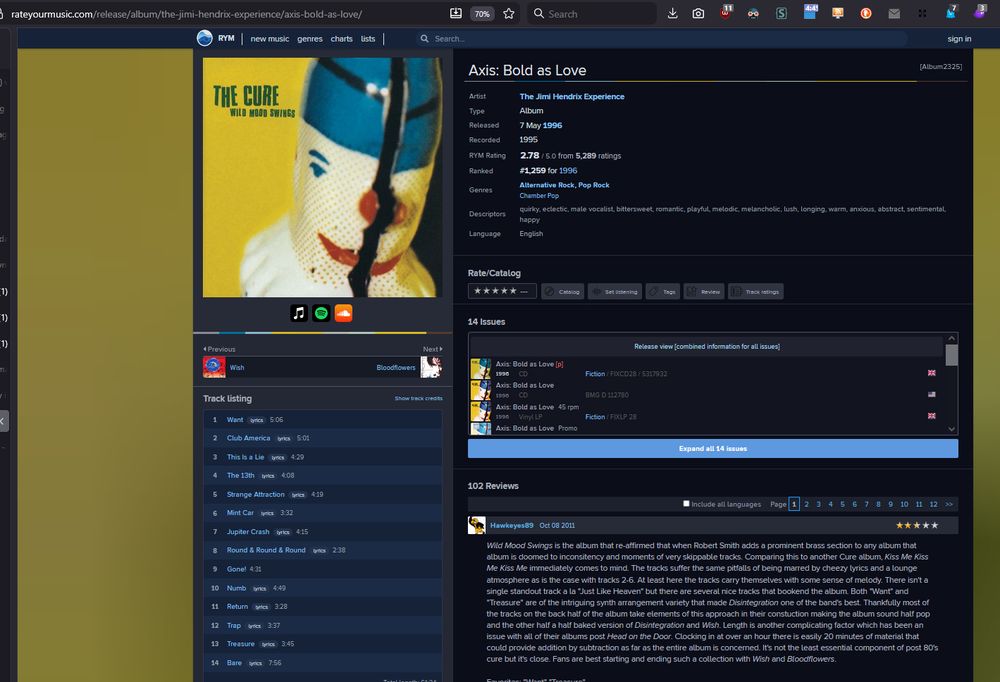
Task: Click in the RYM search field
Action: 663,39
